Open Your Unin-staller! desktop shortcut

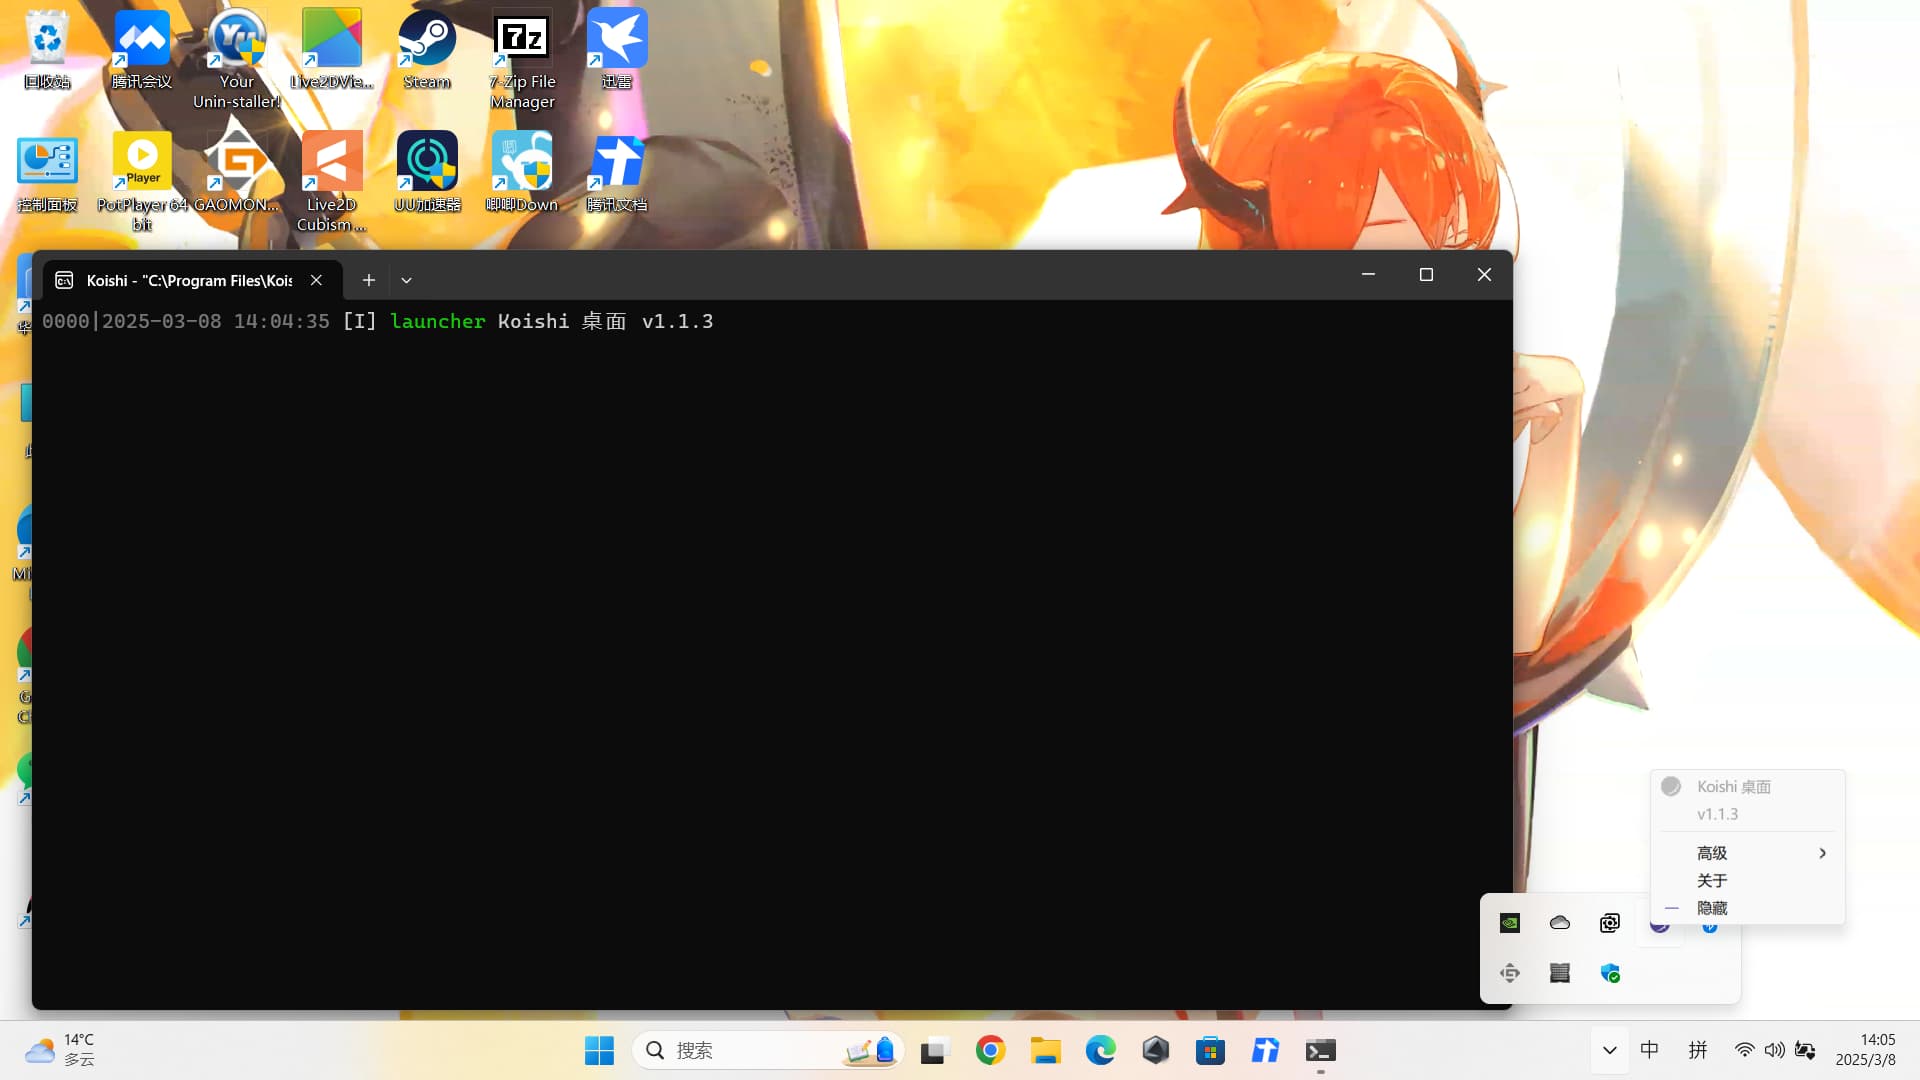pyautogui.click(x=237, y=60)
